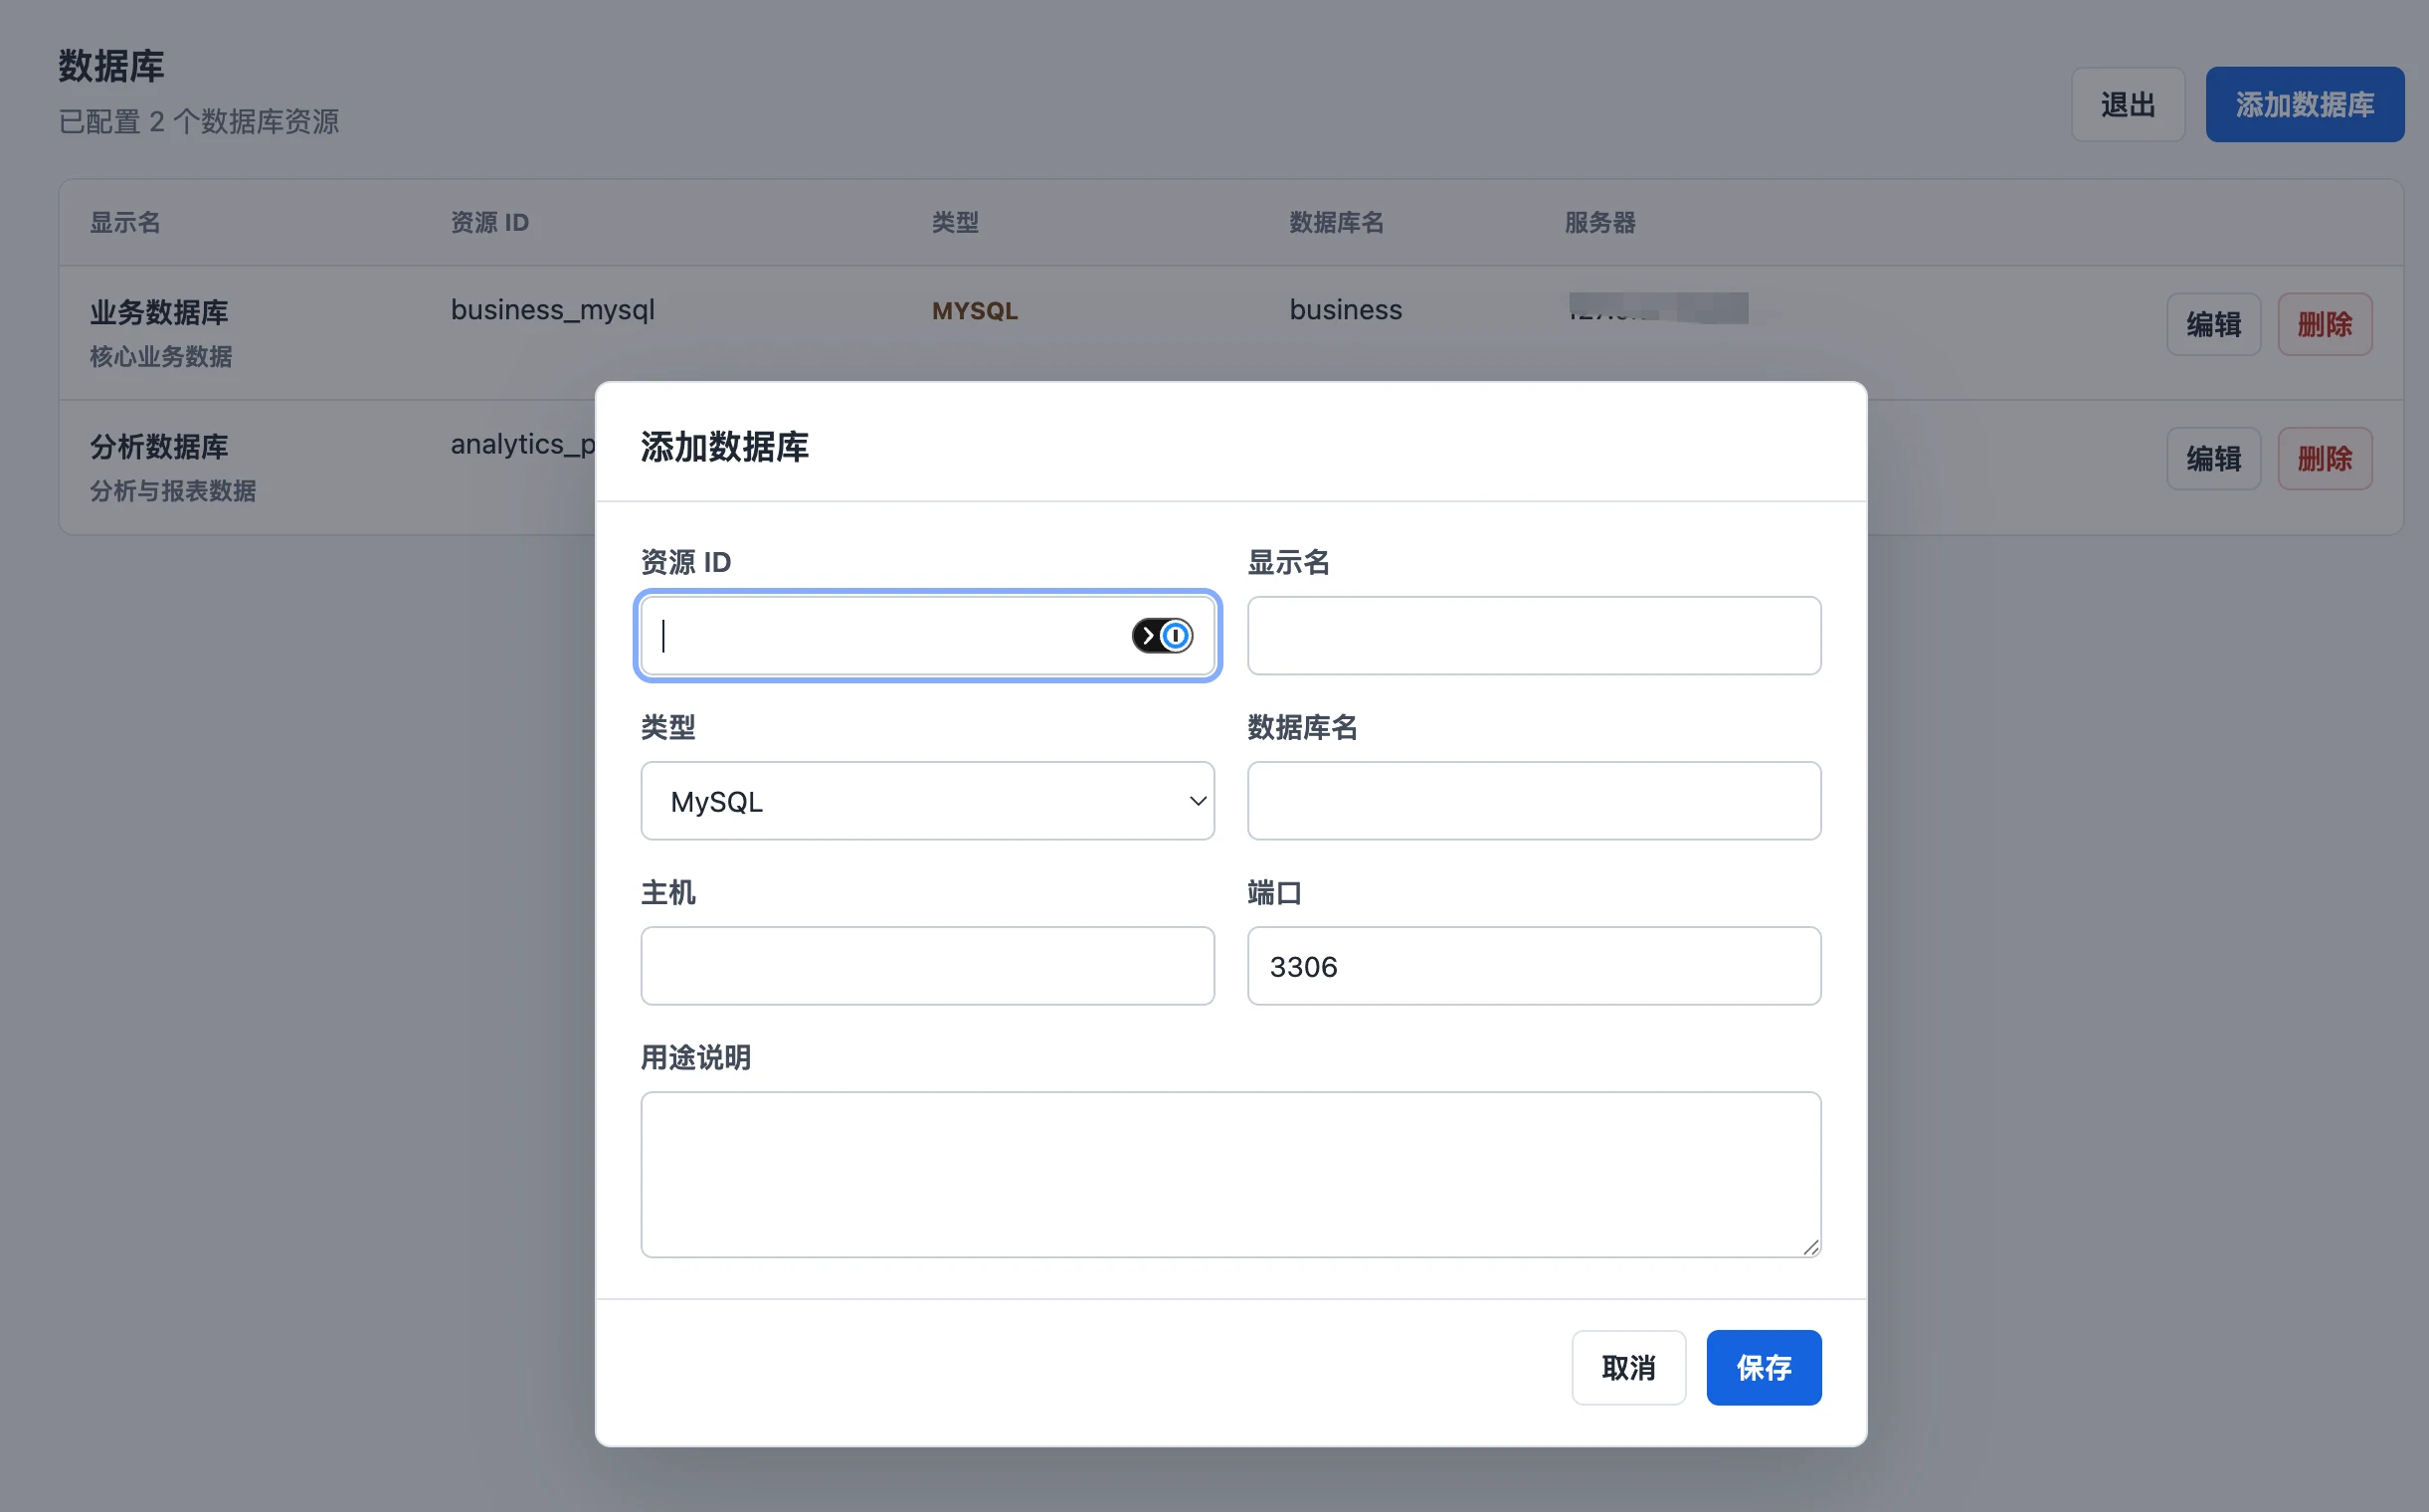Click the 数据库名 column header in table
This screenshot has height=1512, width=2429.
tap(1336, 222)
